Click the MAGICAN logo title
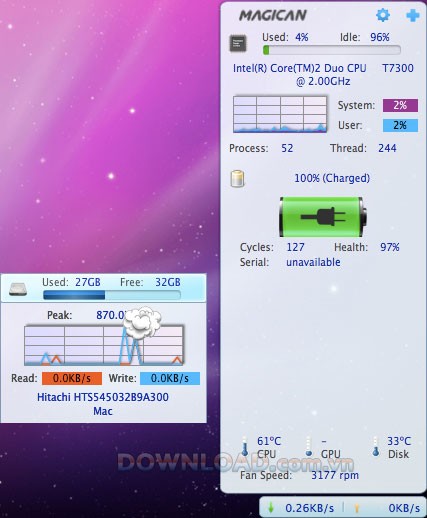The width and height of the screenshot is (427, 518). 273,15
